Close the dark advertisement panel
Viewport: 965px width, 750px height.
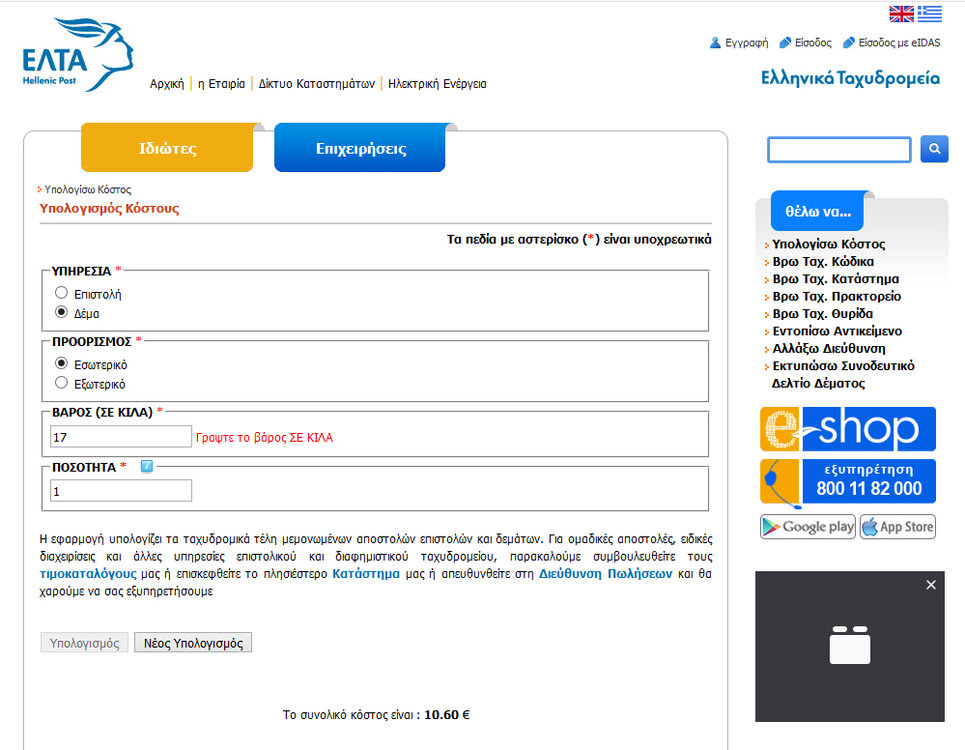[931, 585]
